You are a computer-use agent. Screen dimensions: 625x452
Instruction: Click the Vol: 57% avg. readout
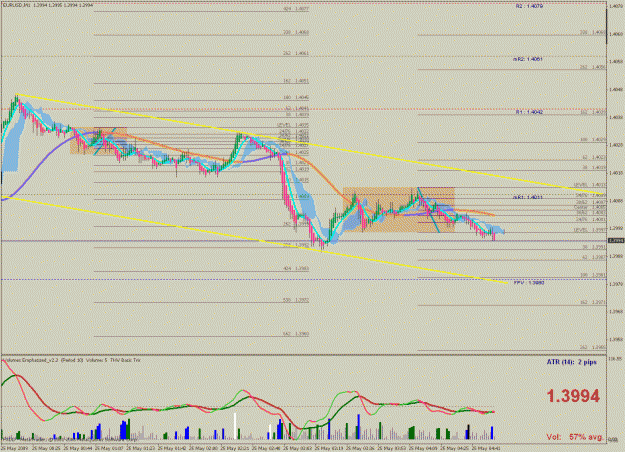(574, 437)
